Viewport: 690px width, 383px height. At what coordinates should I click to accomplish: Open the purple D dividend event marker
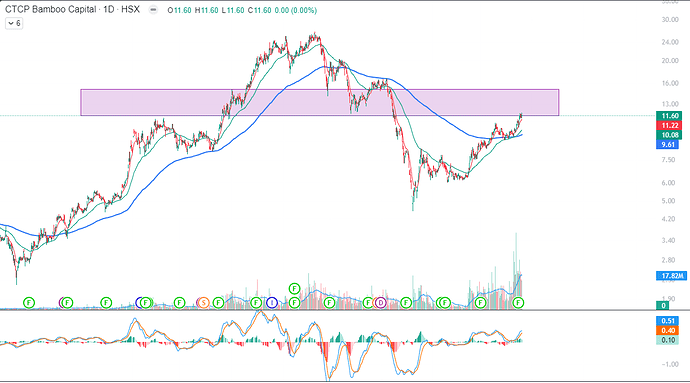pos(380,302)
